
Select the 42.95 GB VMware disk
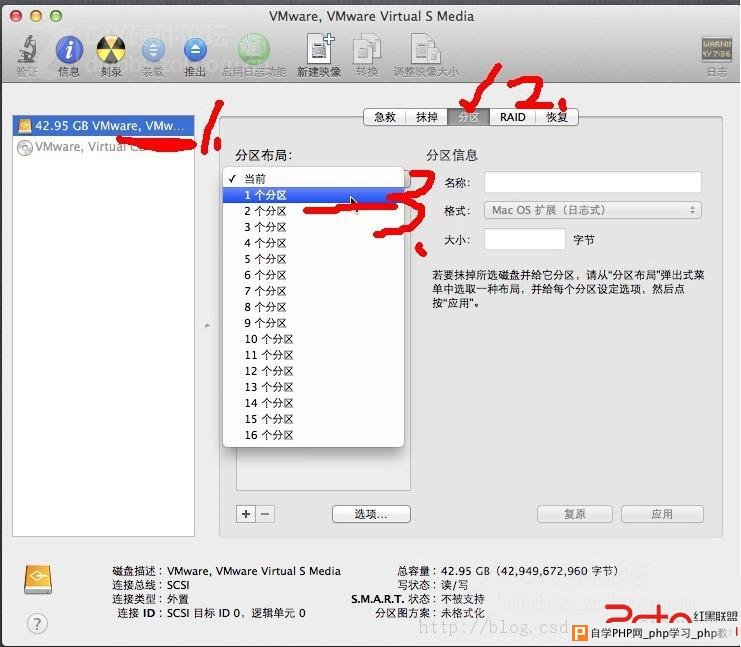point(103,126)
